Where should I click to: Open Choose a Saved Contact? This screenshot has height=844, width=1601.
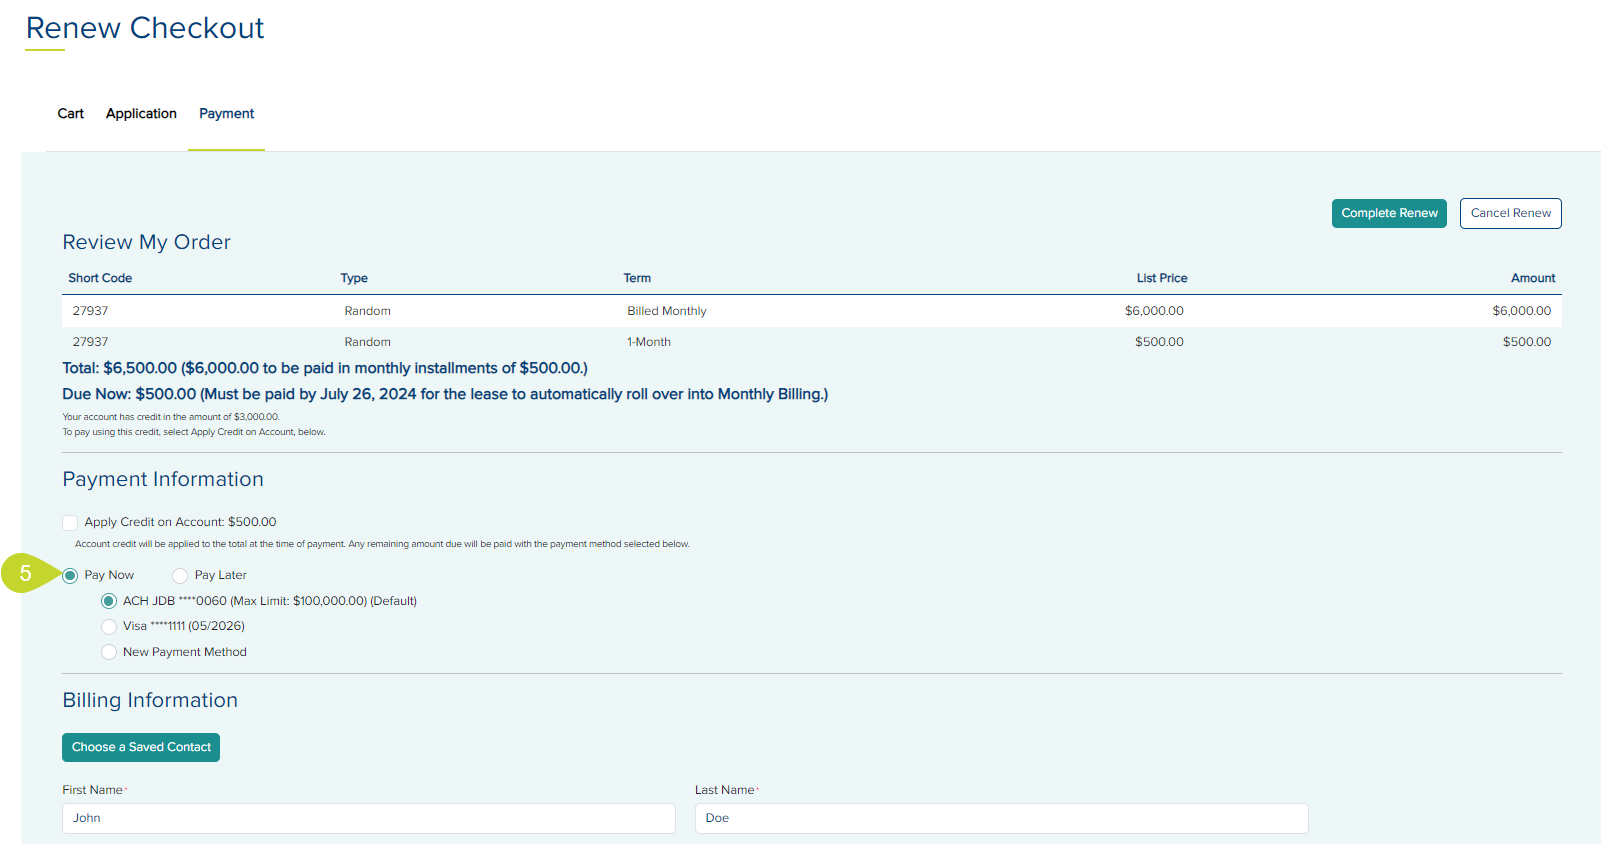click(141, 748)
